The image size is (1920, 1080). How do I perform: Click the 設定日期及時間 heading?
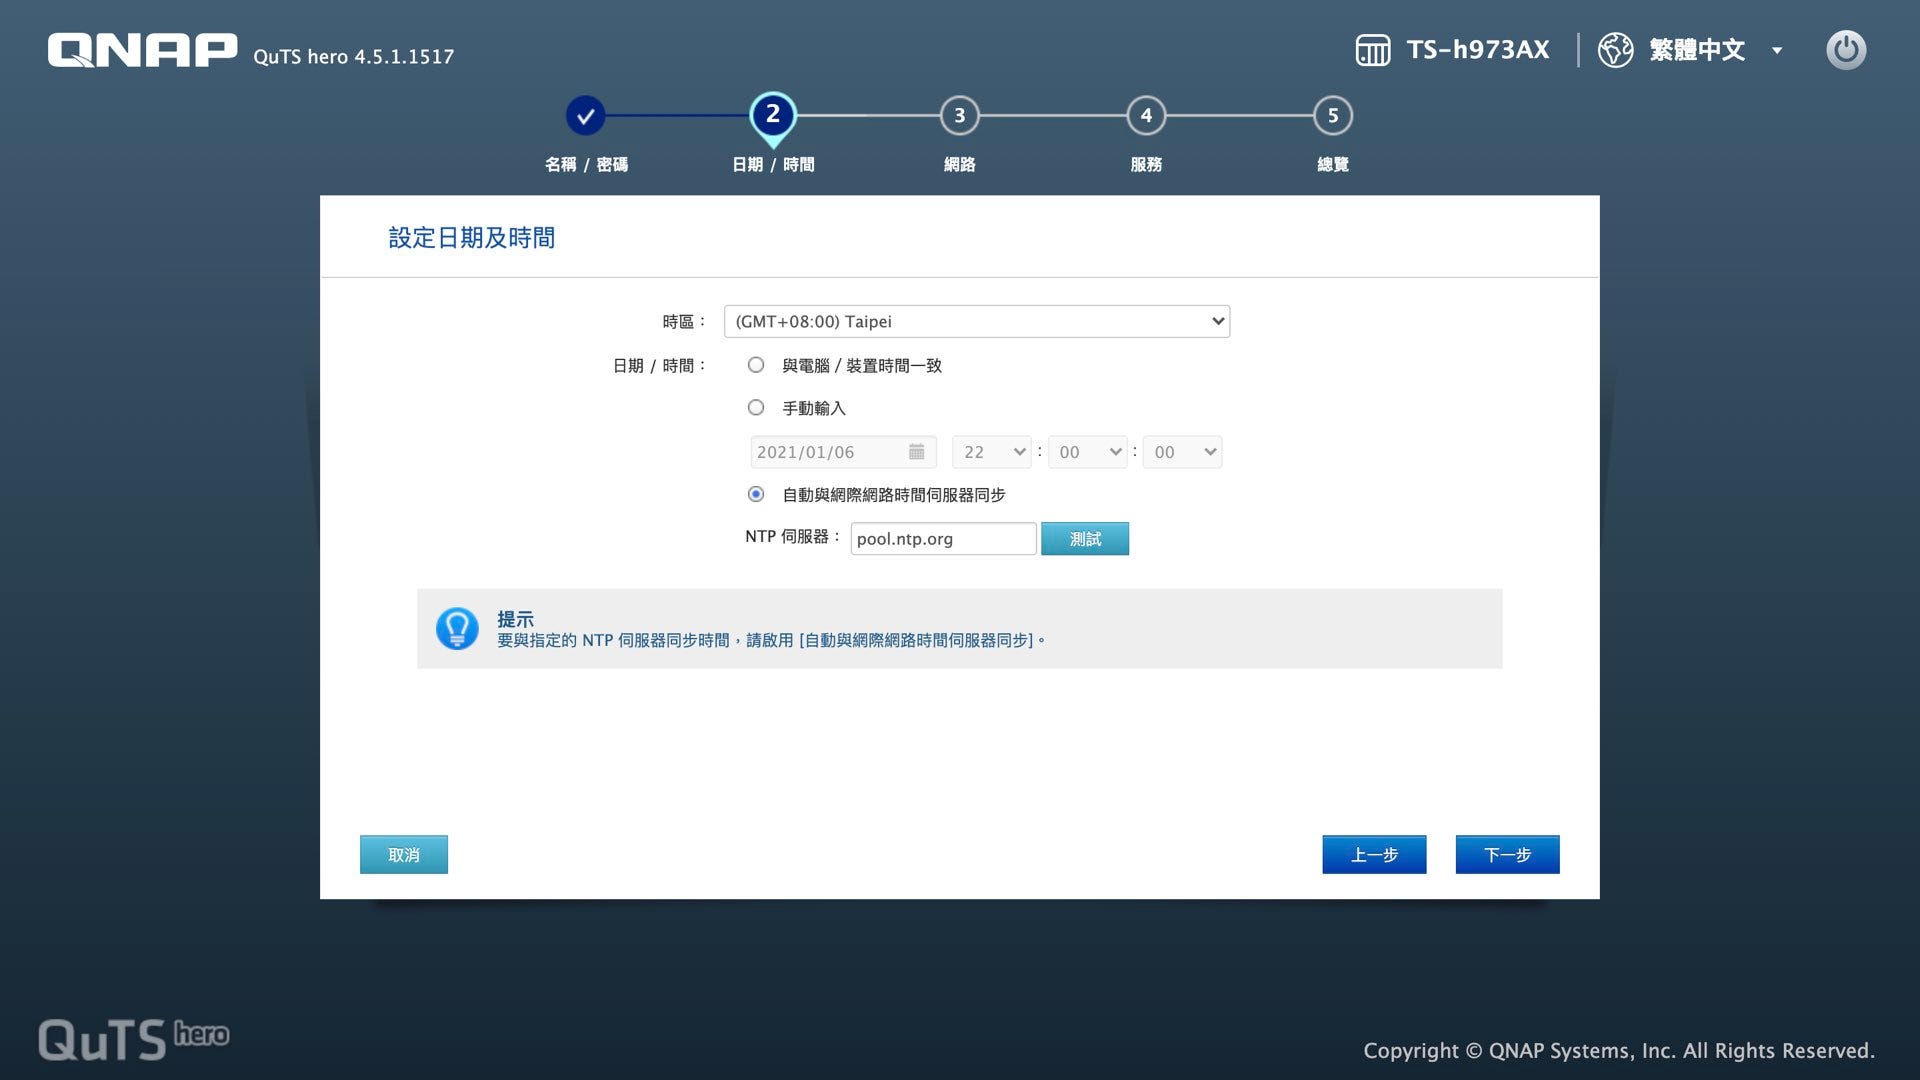pyautogui.click(x=472, y=238)
